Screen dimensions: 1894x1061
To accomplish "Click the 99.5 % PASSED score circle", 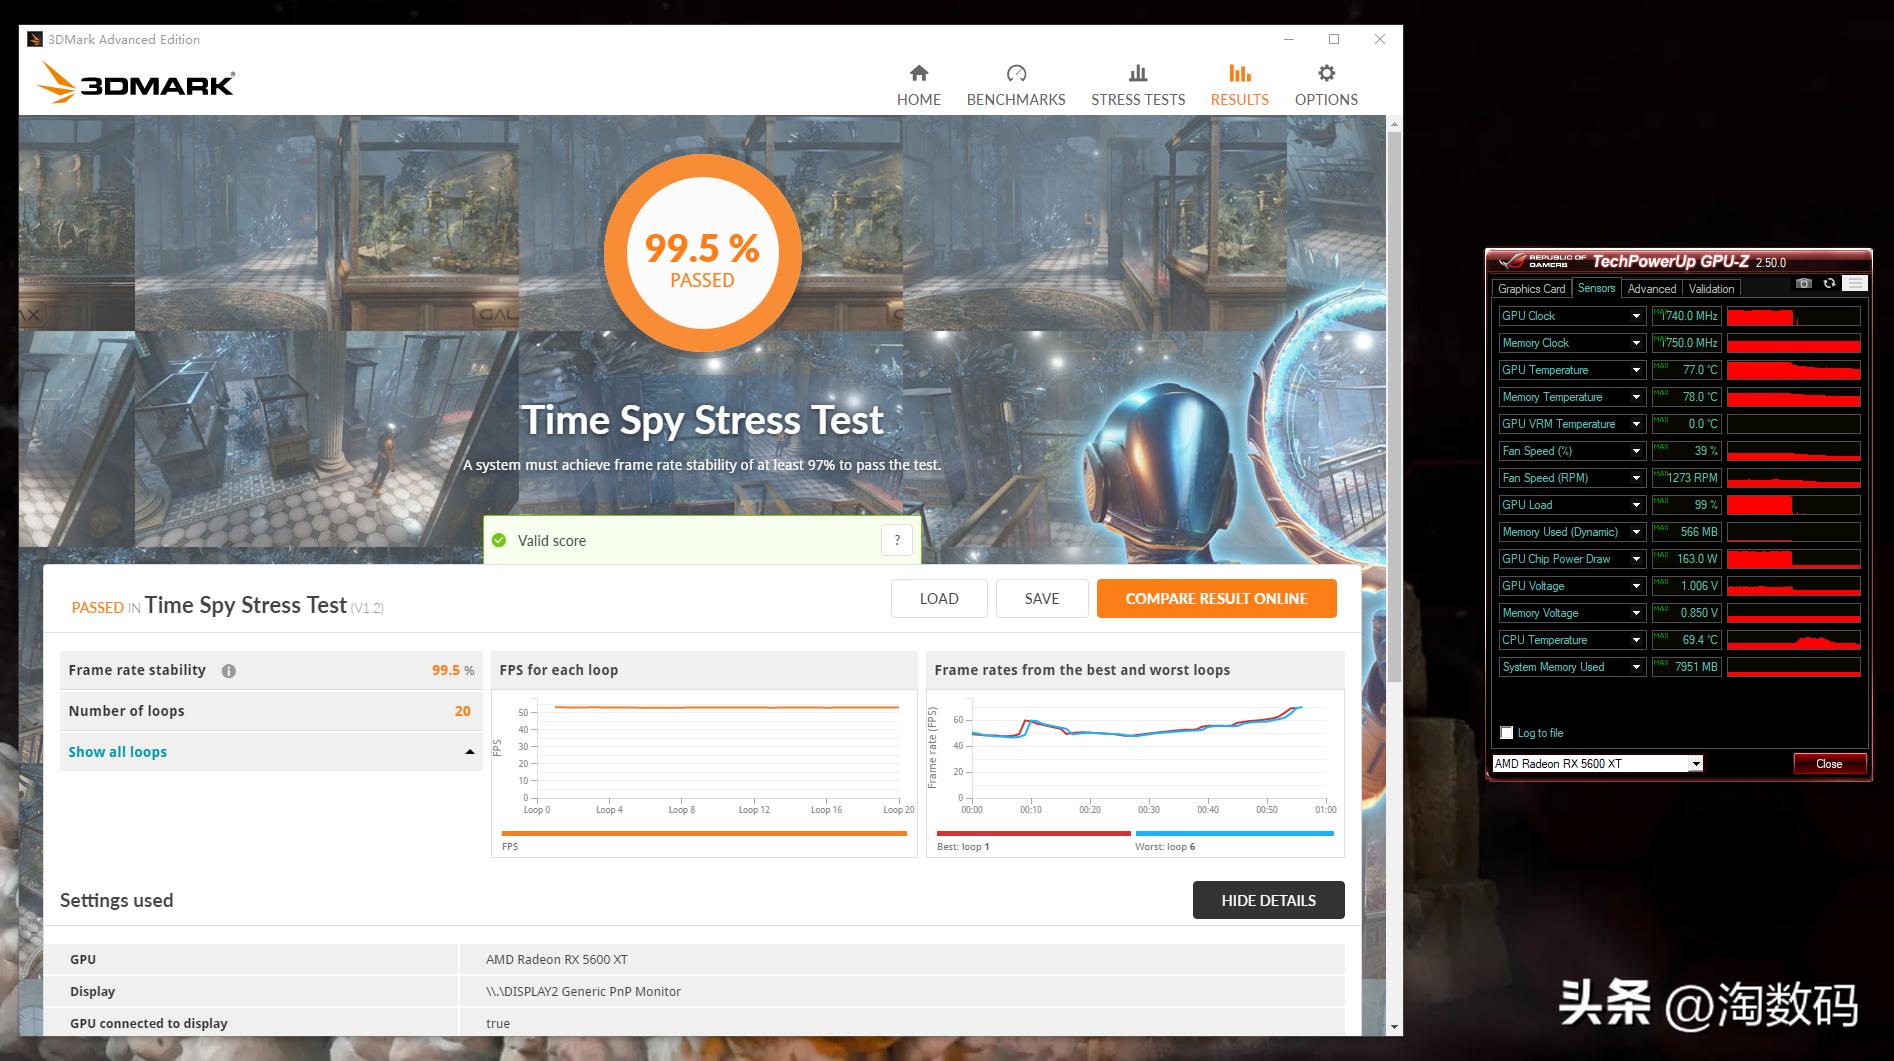I will point(702,254).
